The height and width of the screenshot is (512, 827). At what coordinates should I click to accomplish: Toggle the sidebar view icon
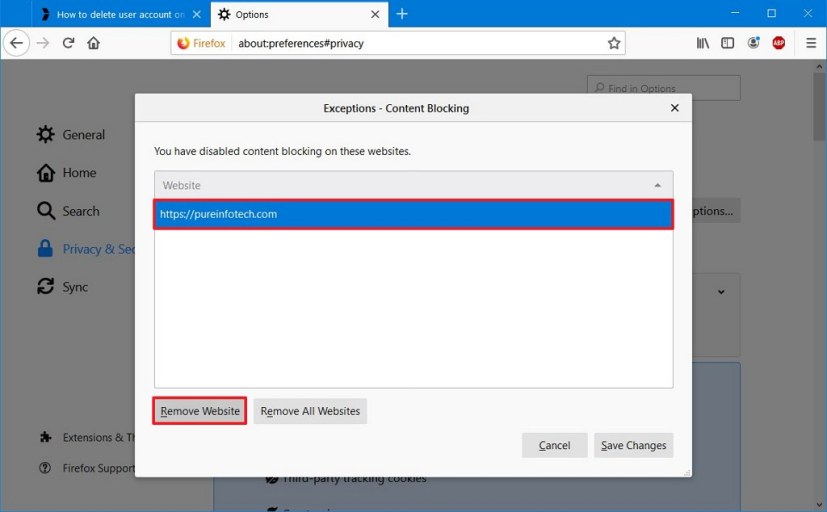tap(727, 43)
